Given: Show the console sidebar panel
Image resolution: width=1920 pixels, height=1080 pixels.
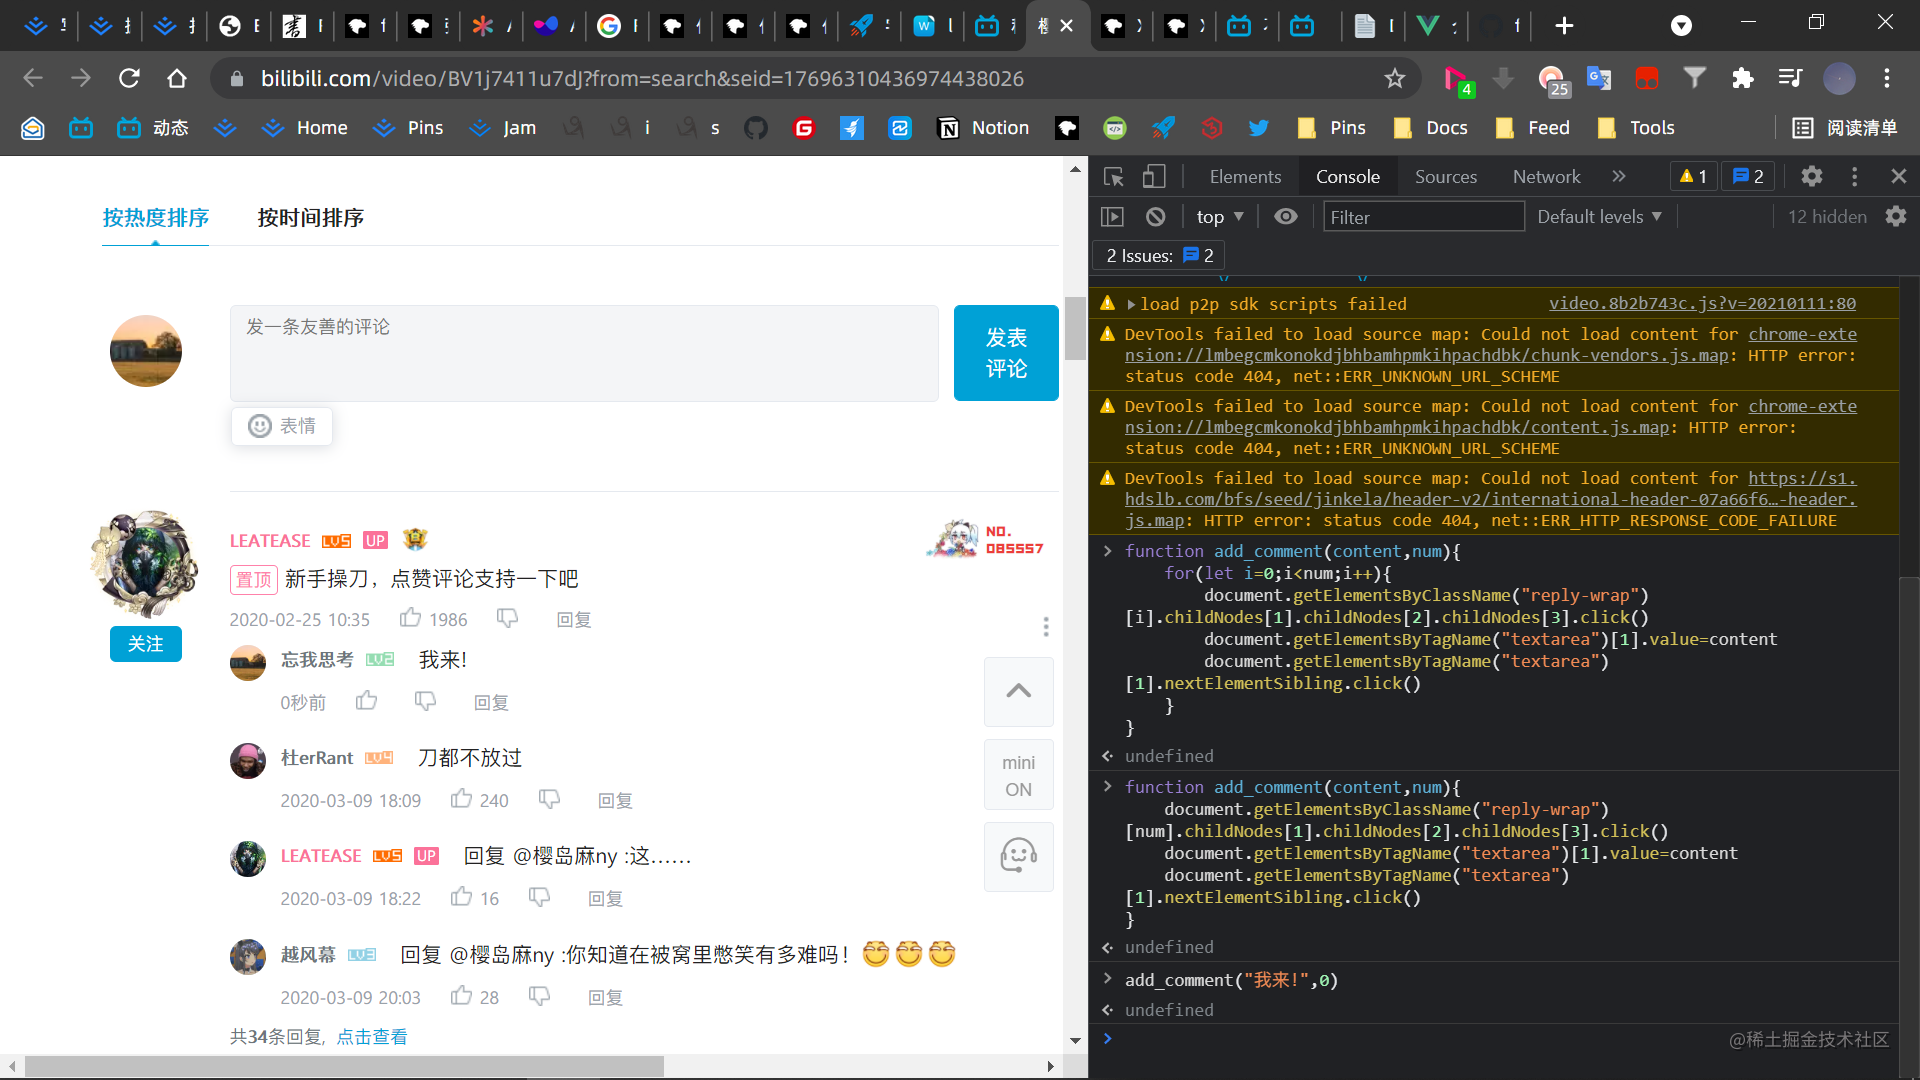Looking at the screenshot, I should (1112, 217).
